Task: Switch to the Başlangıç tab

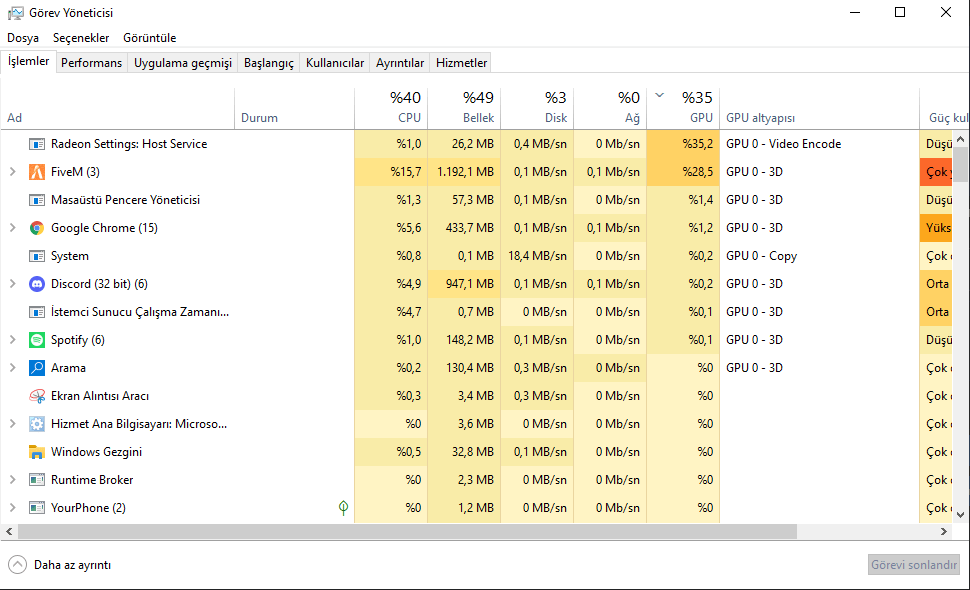Action: pyautogui.click(x=268, y=63)
